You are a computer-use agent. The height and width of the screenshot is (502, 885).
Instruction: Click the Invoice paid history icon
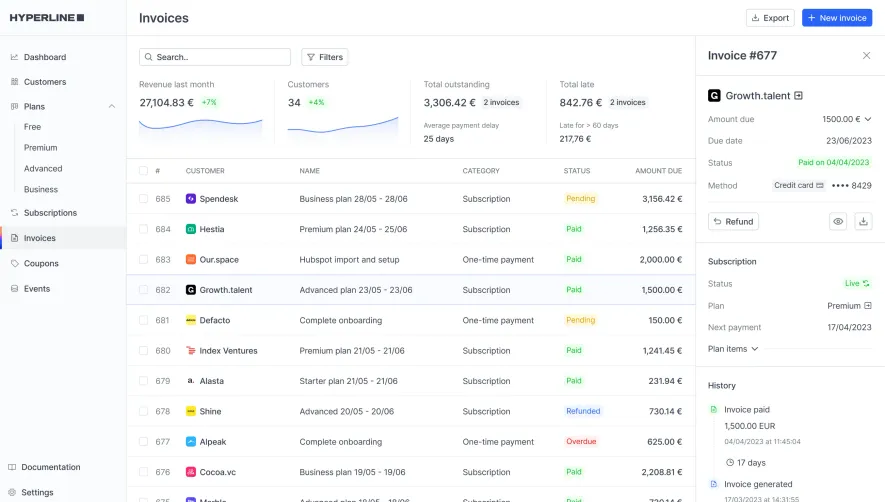click(x=713, y=409)
